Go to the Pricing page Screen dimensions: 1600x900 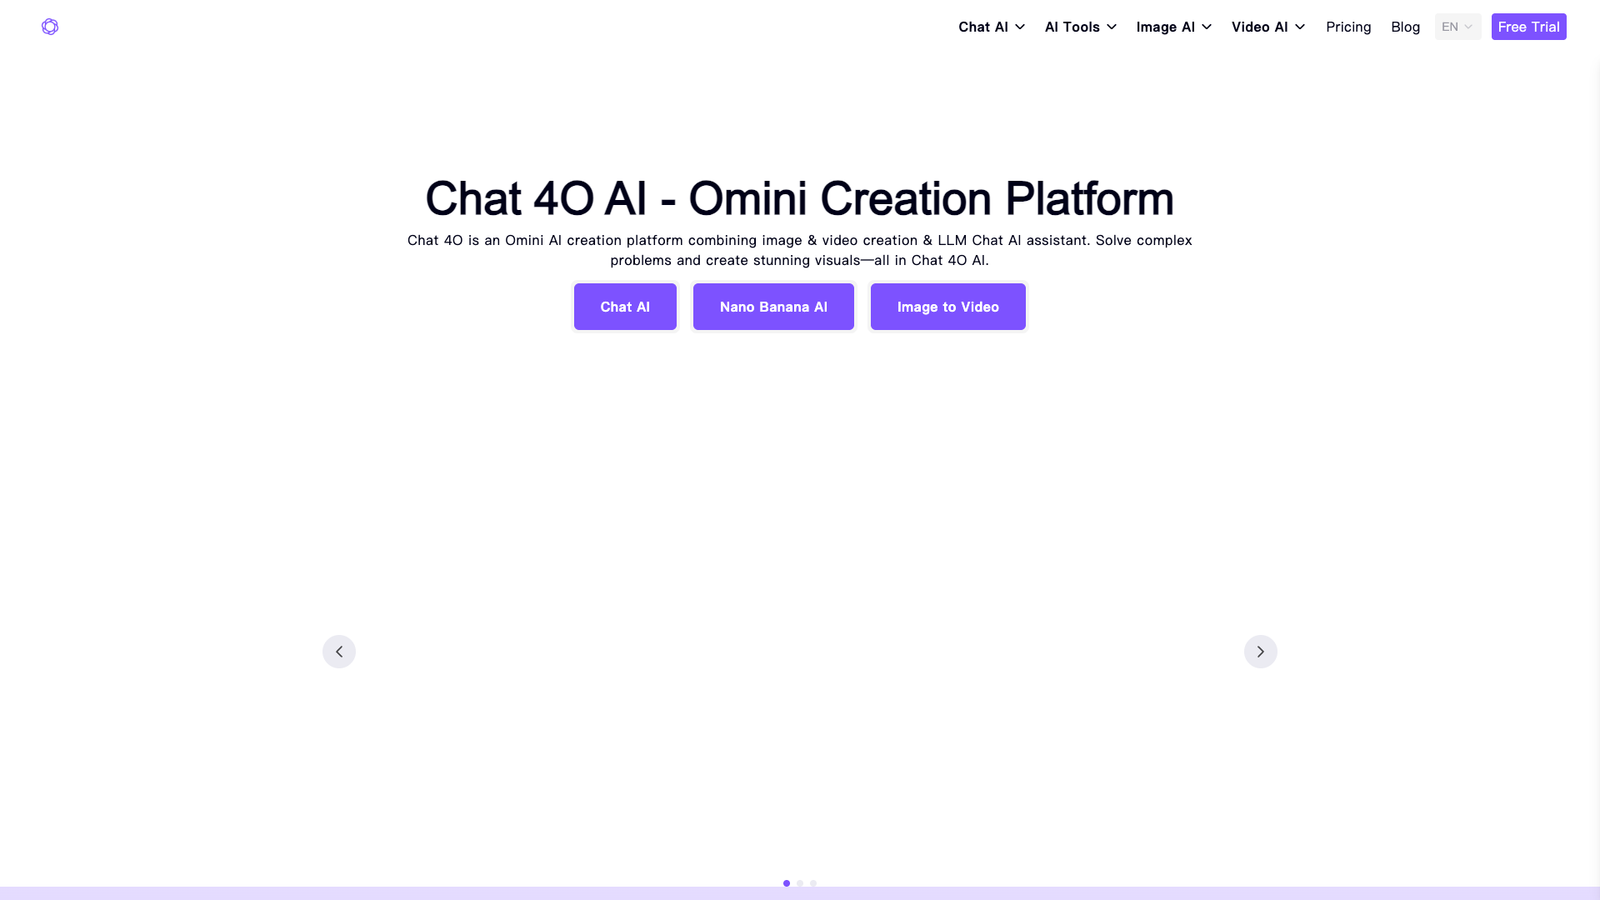tap(1348, 27)
